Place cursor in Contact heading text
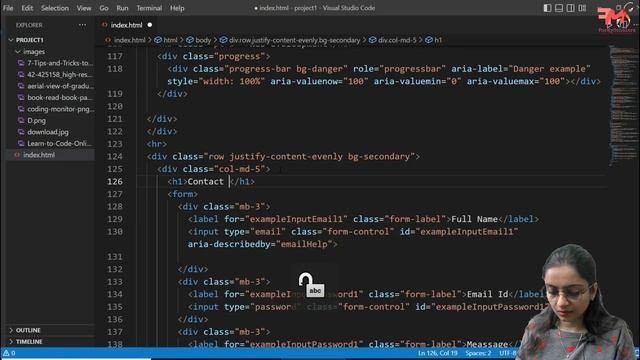Screen dimensions: 640x360 tap(205, 181)
